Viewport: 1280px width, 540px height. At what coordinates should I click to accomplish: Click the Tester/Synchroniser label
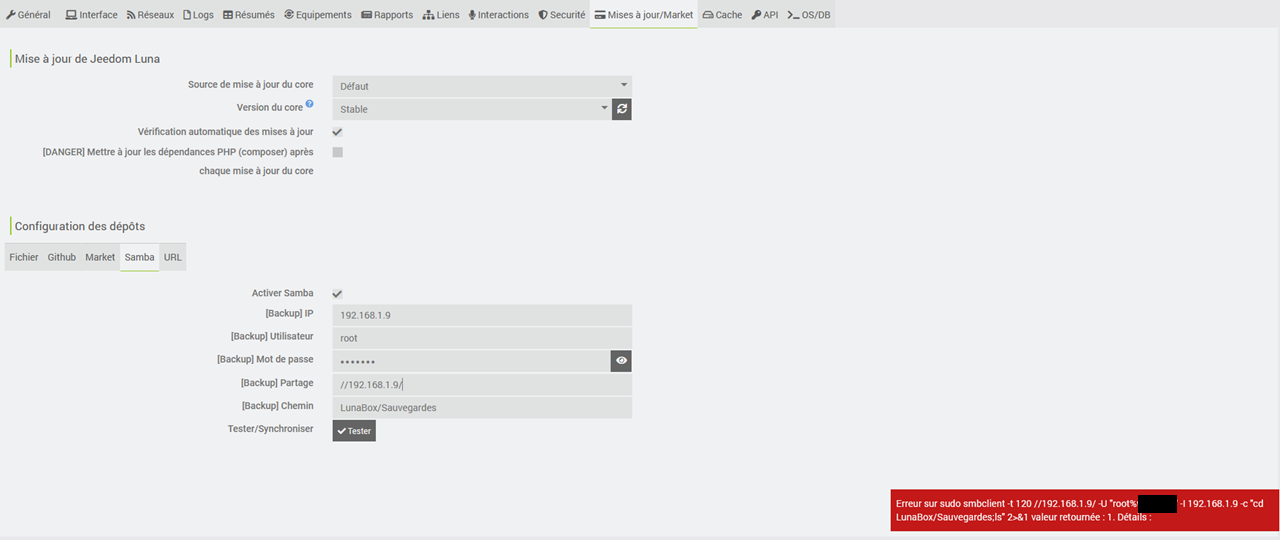pos(270,428)
